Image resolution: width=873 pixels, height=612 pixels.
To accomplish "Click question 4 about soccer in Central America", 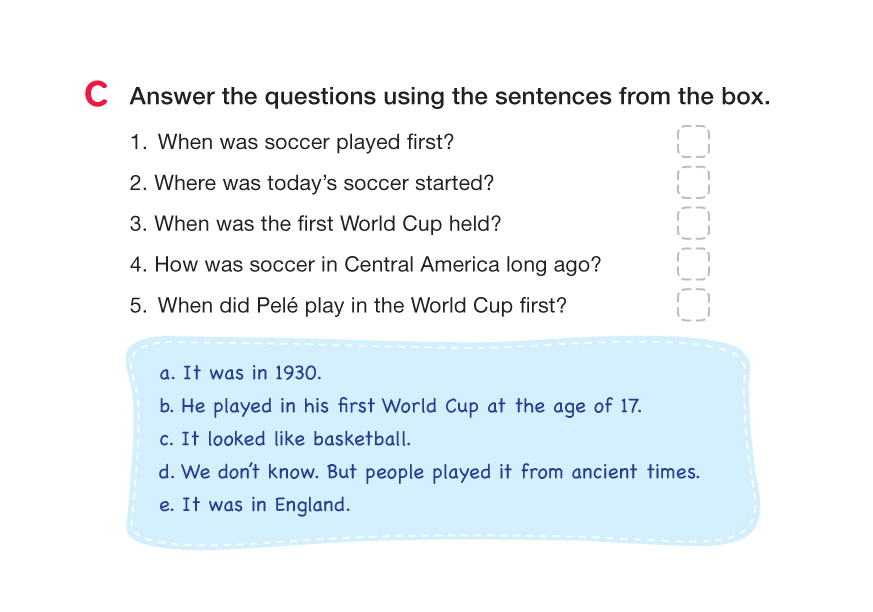I will tap(365, 265).
